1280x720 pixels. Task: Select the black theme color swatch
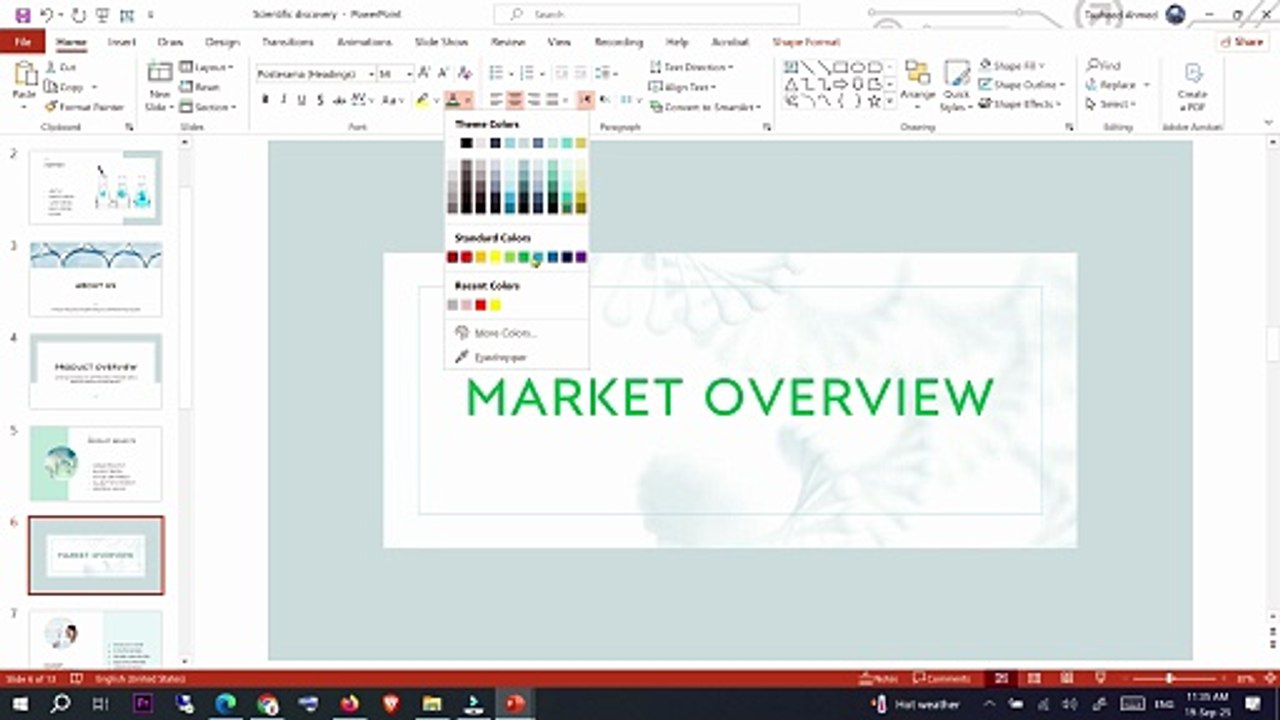(x=466, y=143)
